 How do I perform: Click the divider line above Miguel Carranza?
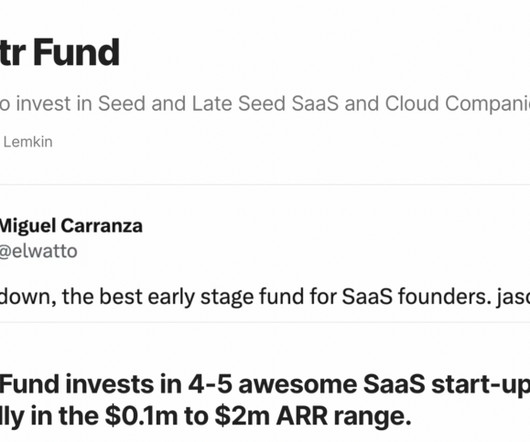(x=265, y=185)
